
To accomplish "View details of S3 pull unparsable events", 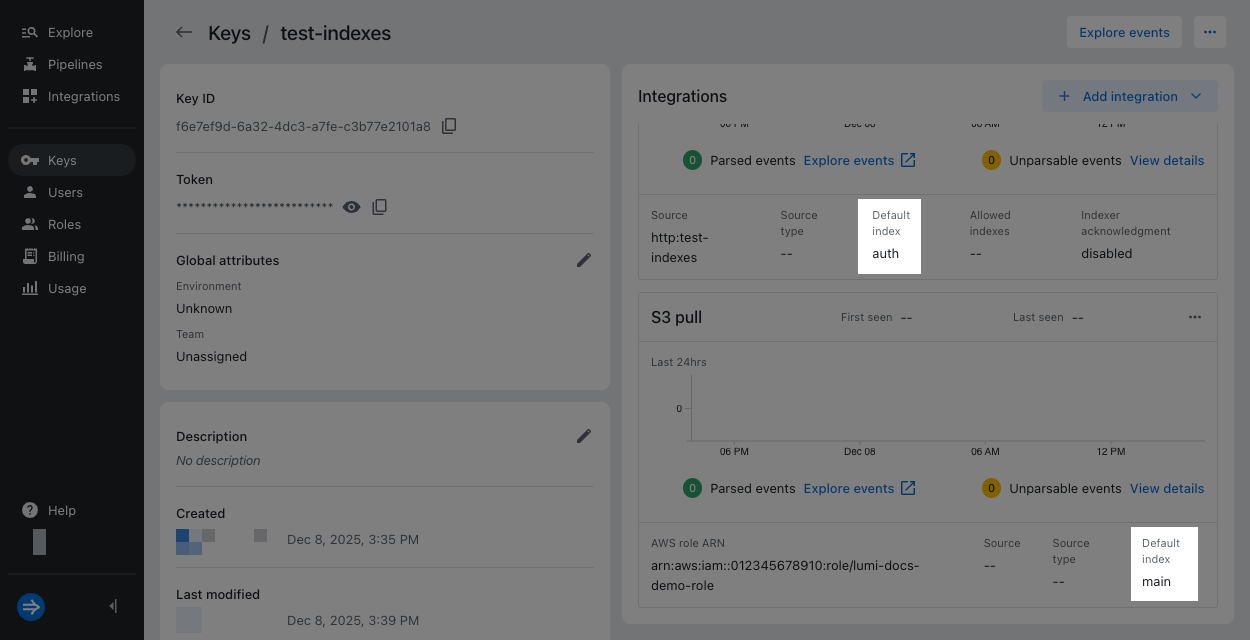I will point(1166,488).
